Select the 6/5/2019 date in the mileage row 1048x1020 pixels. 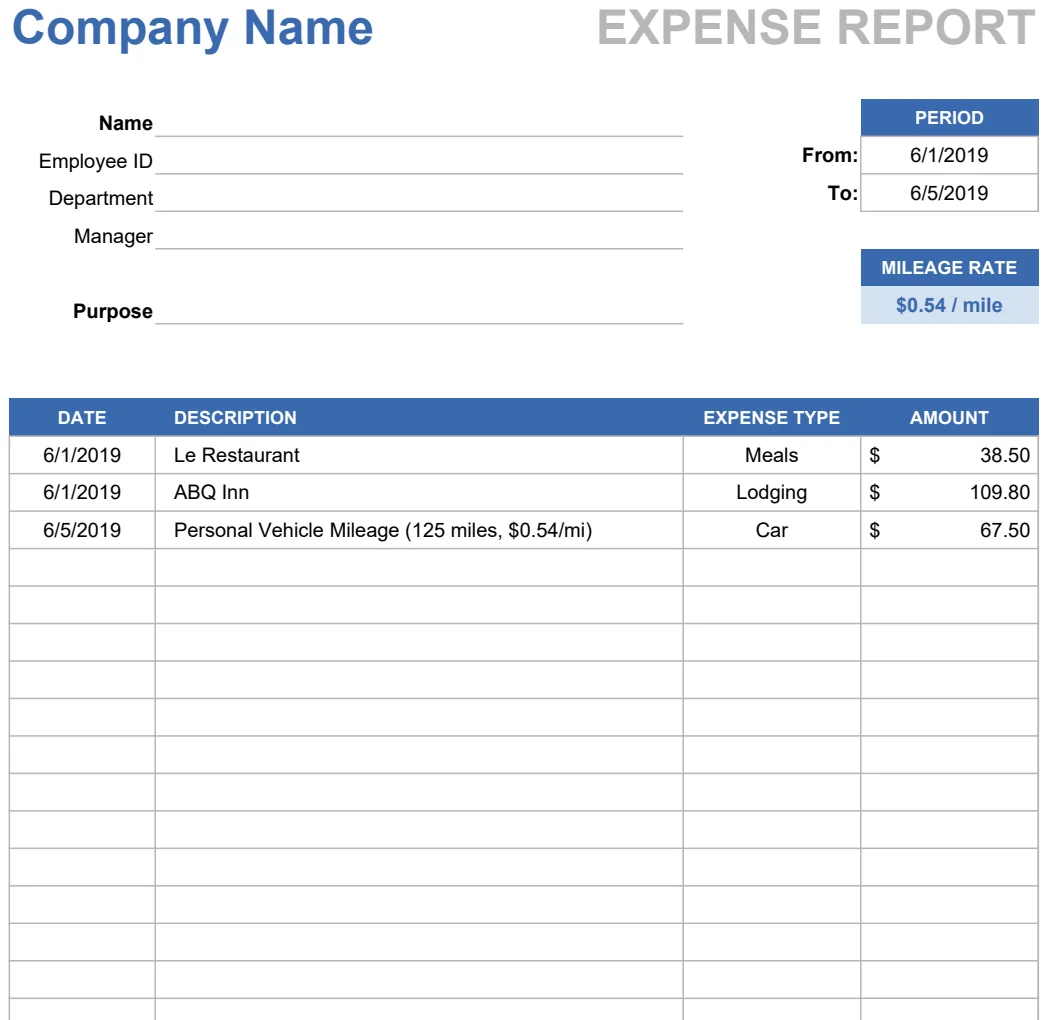82,530
